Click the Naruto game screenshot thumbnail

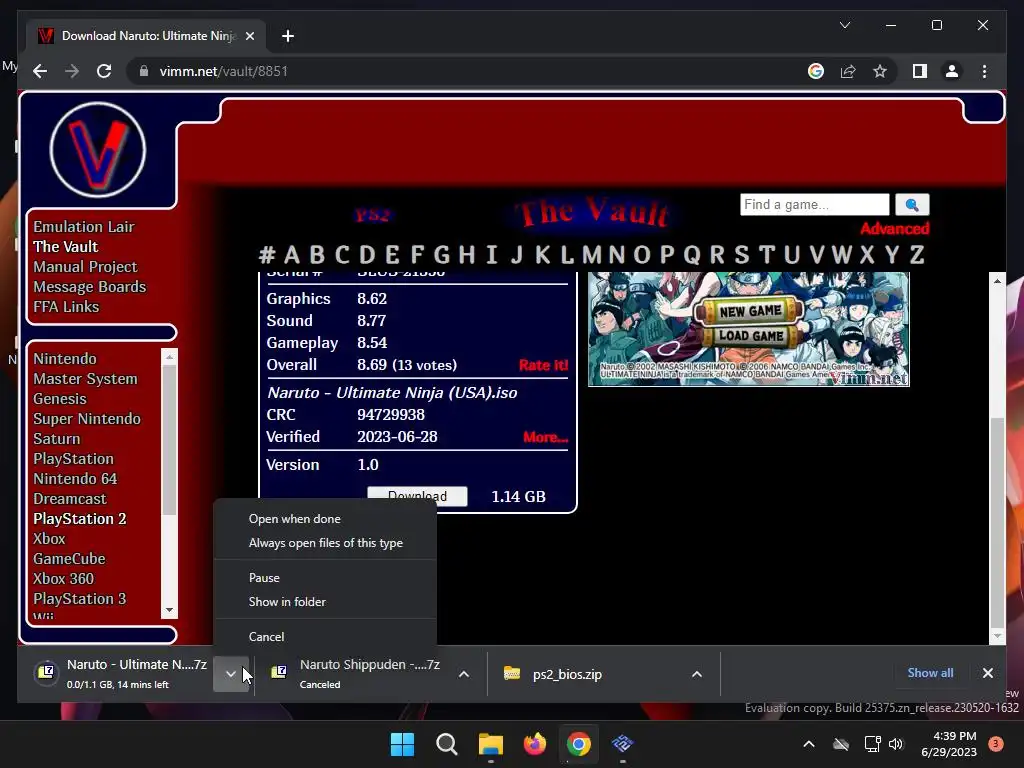tap(748, 329)
